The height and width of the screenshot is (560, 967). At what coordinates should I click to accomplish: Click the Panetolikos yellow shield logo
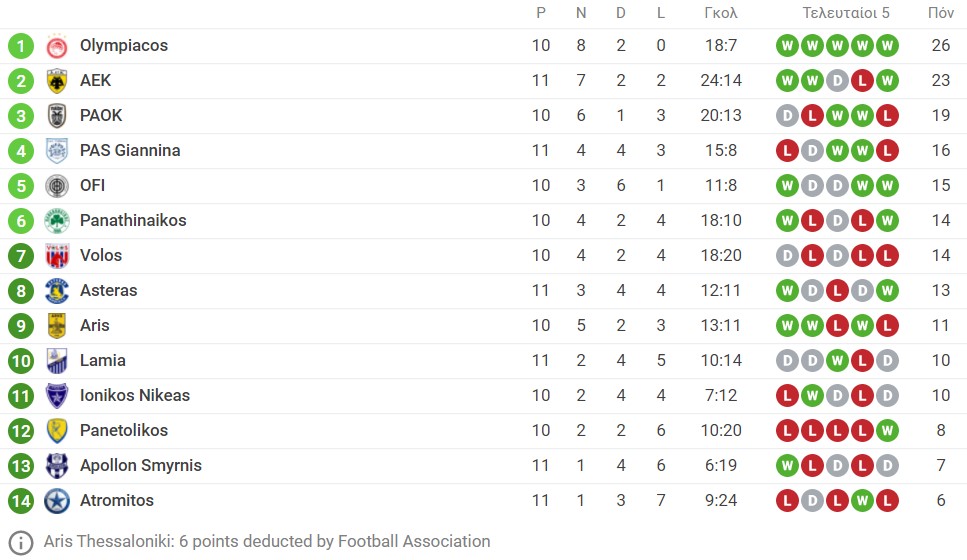point(57,430)
